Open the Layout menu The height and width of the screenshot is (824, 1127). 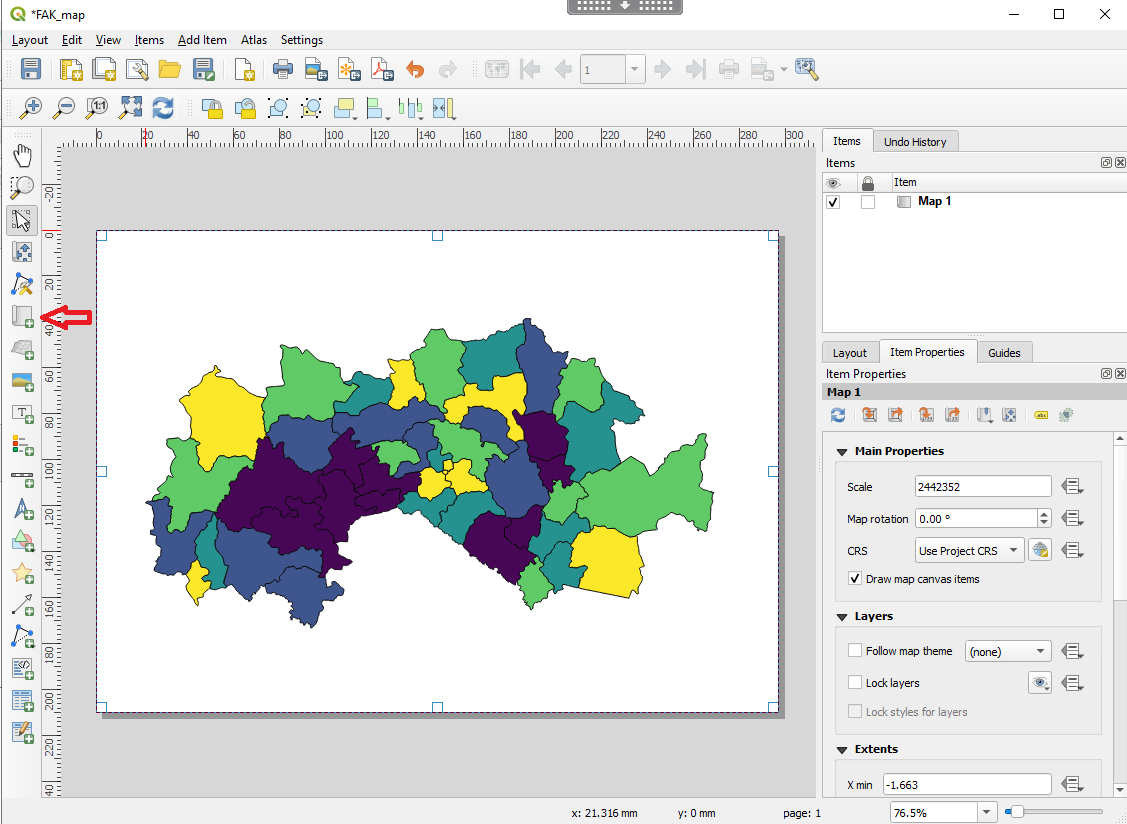click(29, 40)
